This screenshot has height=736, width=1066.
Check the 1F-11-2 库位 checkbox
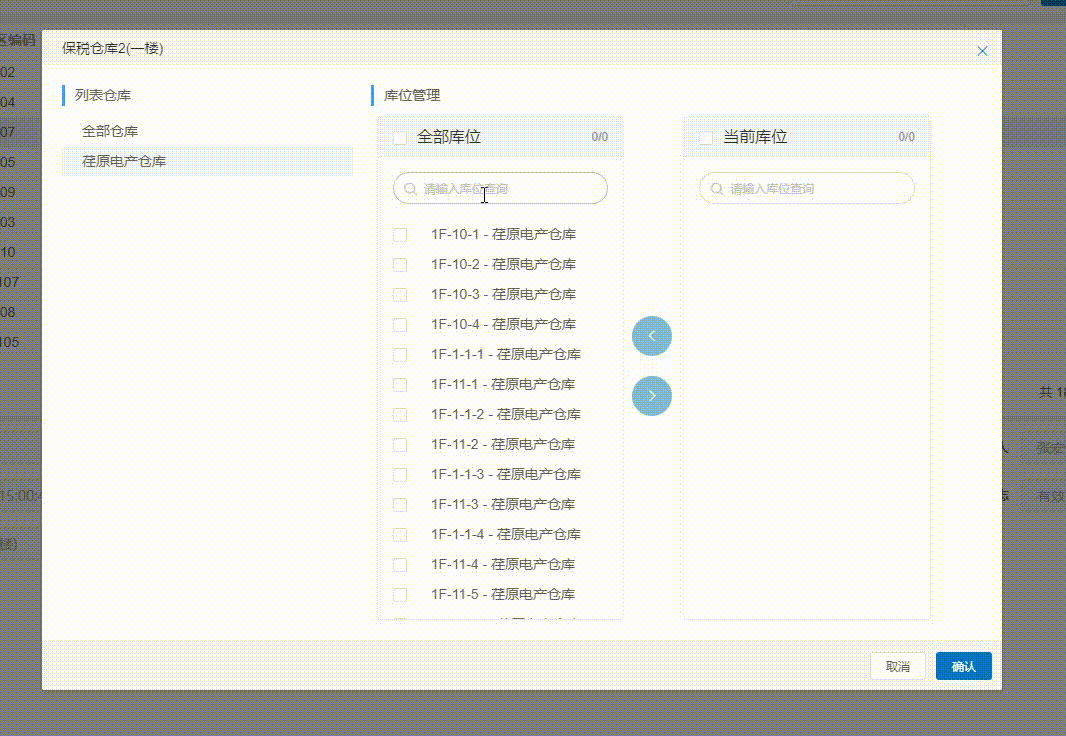click(400, 444)
